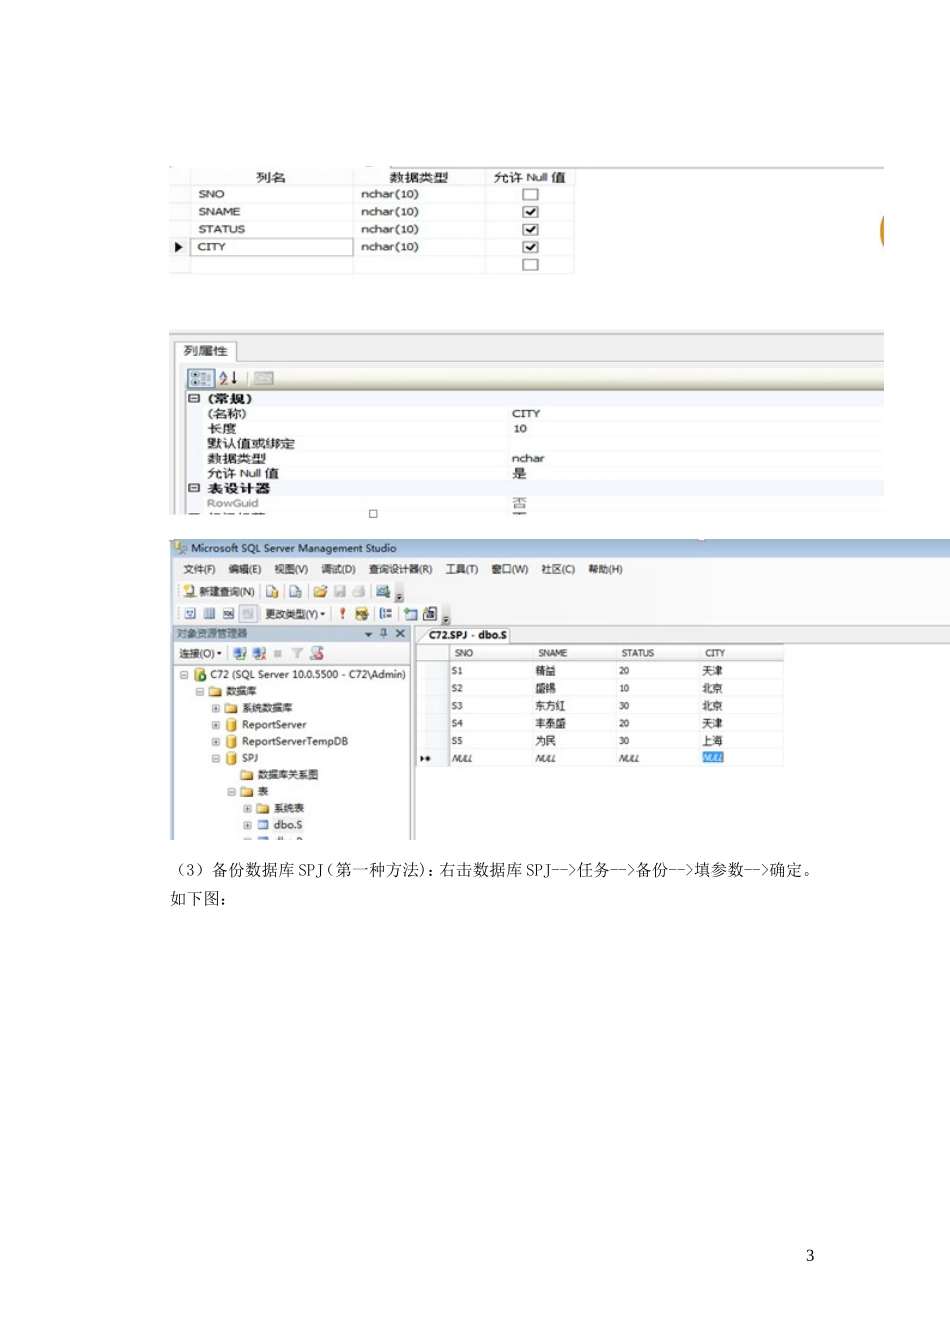Click the Database Engine Query page icon
The width and height of the screenshot is (950, 1344).
[272, 591]
